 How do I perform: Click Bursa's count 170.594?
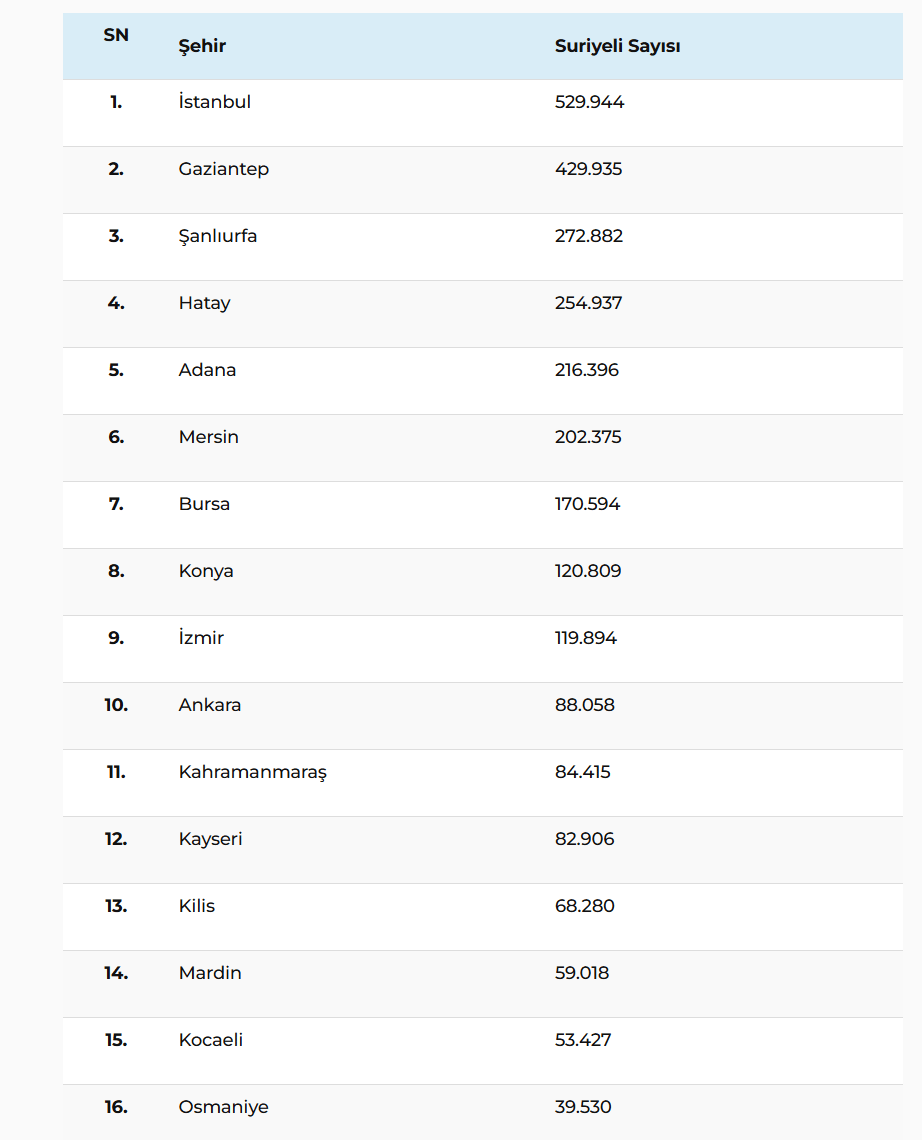click(587, 504)
